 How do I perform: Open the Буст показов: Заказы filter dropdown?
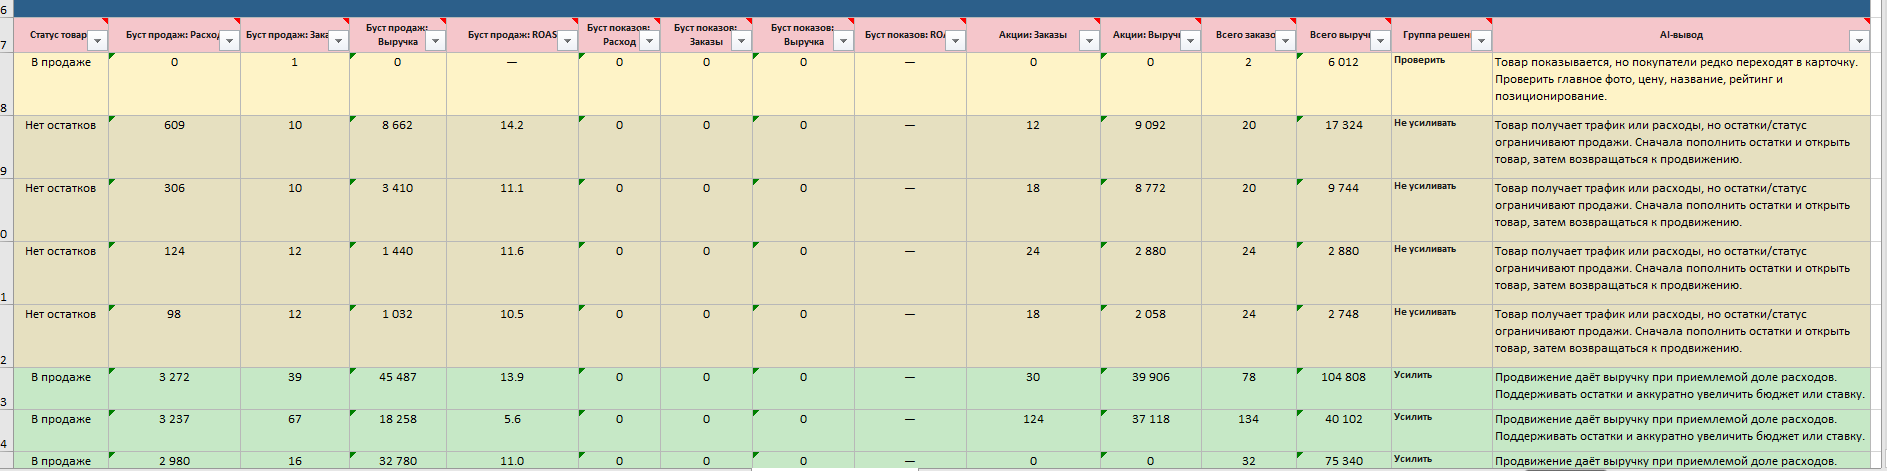coord(741,41)
